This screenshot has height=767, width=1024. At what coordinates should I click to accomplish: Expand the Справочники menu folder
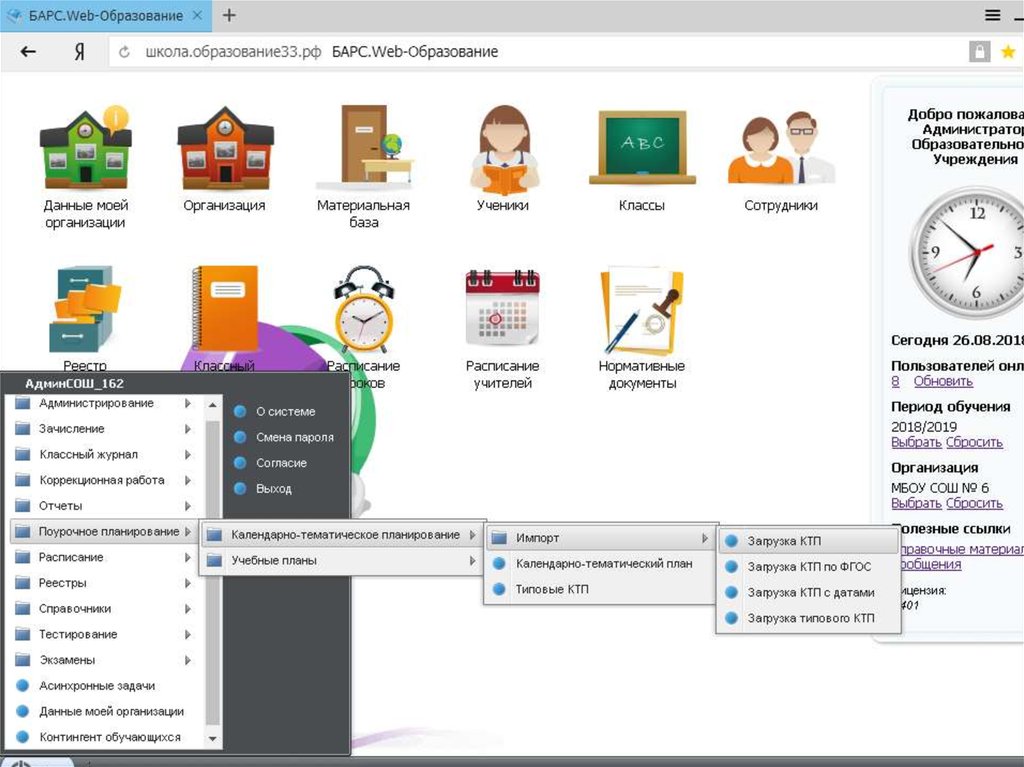(75, 609)
